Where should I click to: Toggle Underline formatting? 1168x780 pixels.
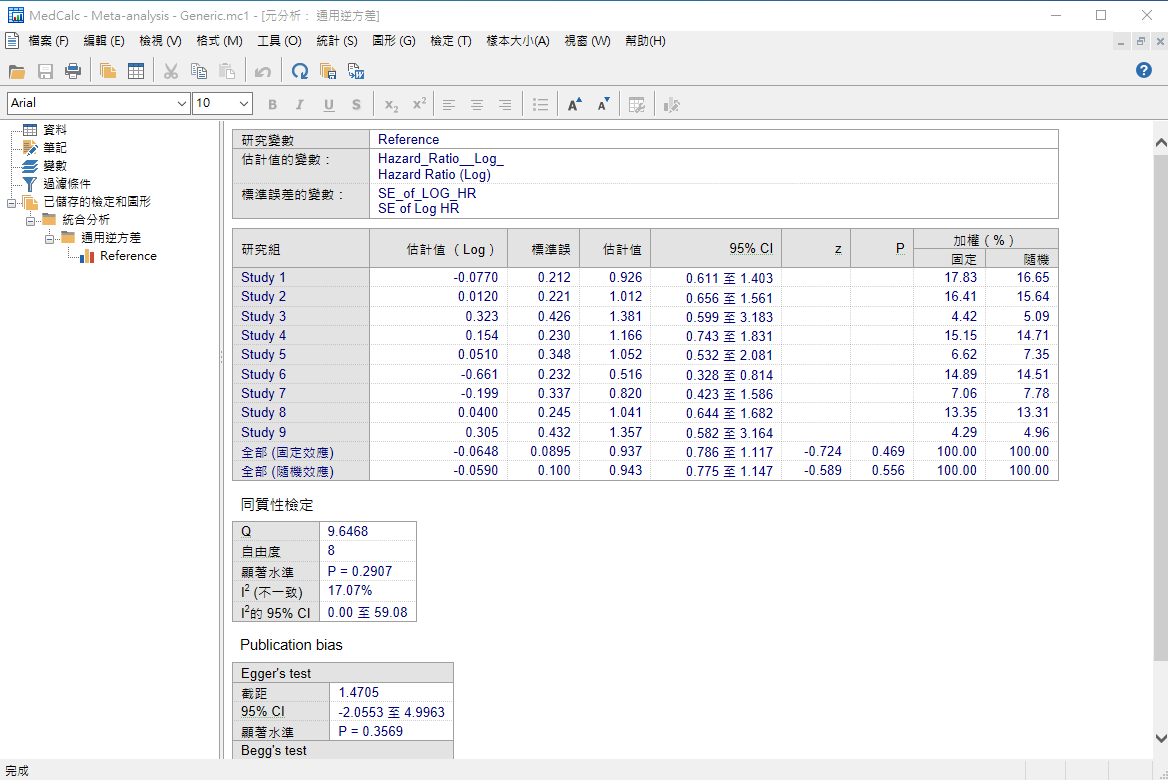click(328, 105)
